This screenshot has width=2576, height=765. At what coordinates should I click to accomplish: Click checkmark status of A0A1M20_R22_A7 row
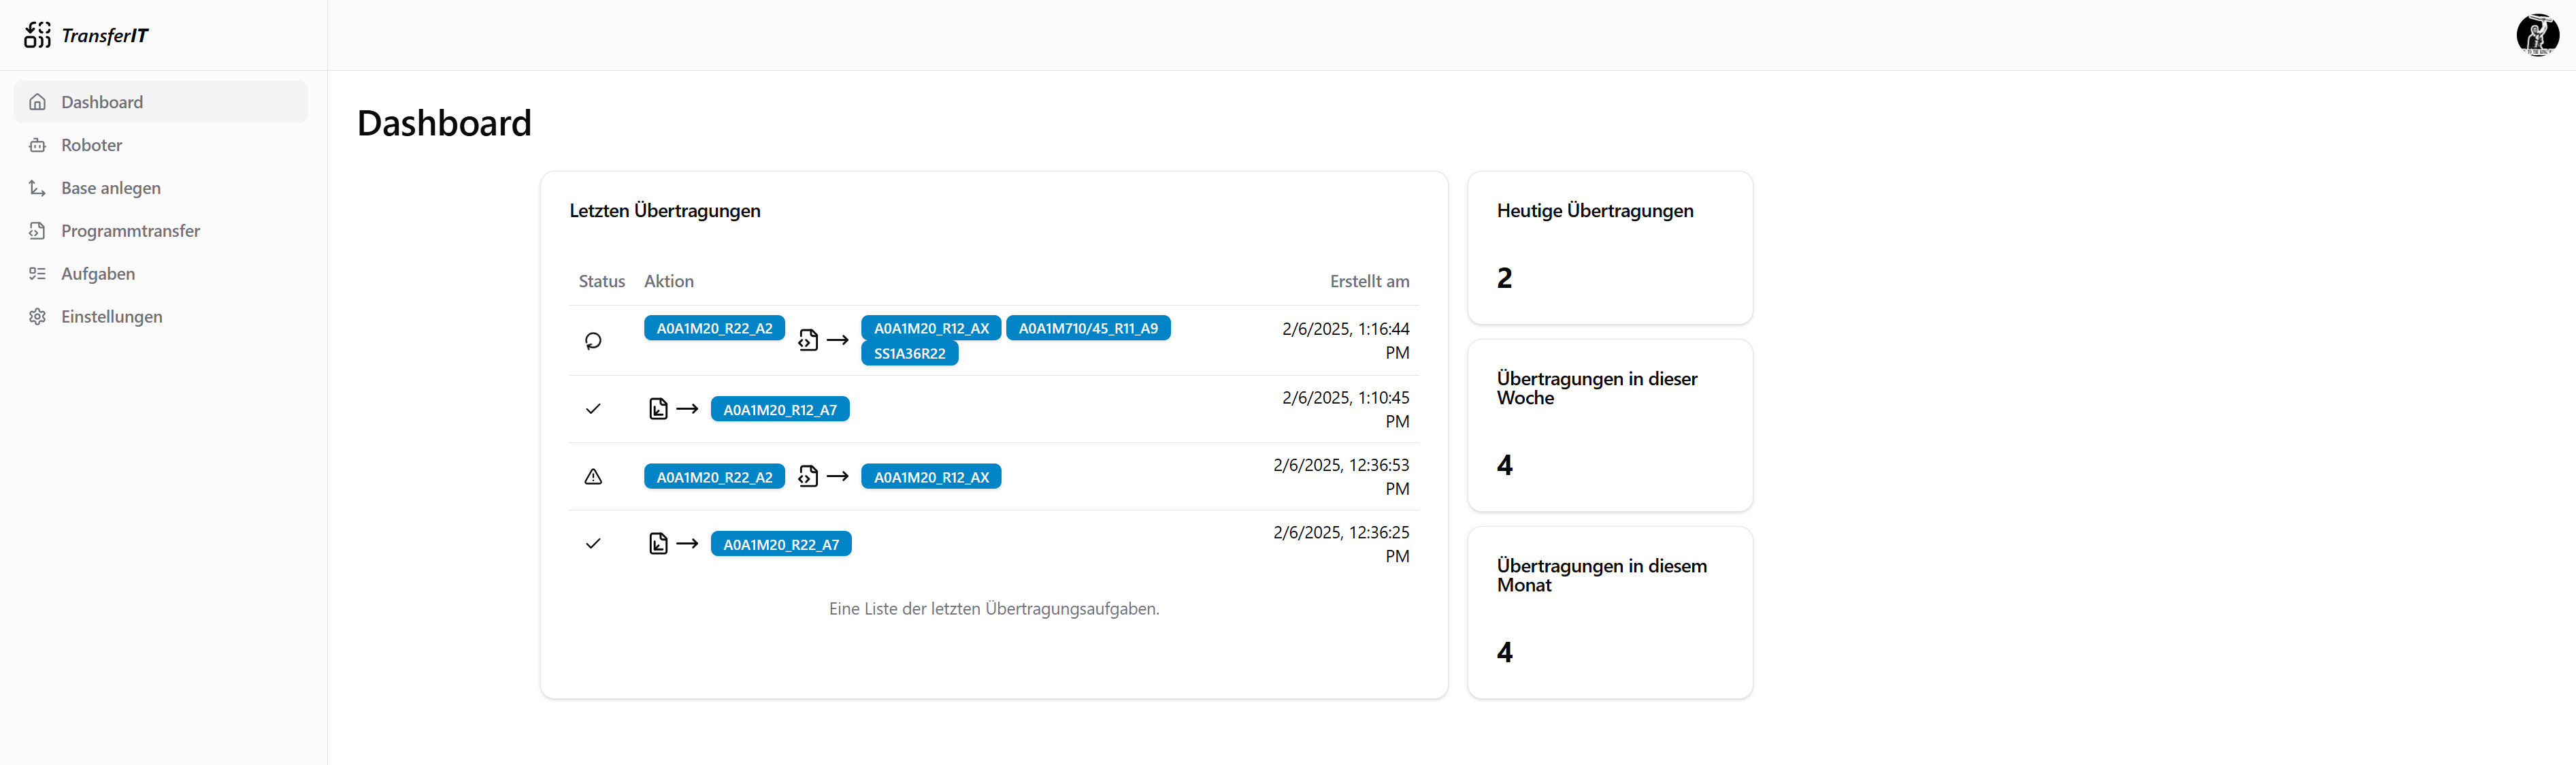point(593,544)
